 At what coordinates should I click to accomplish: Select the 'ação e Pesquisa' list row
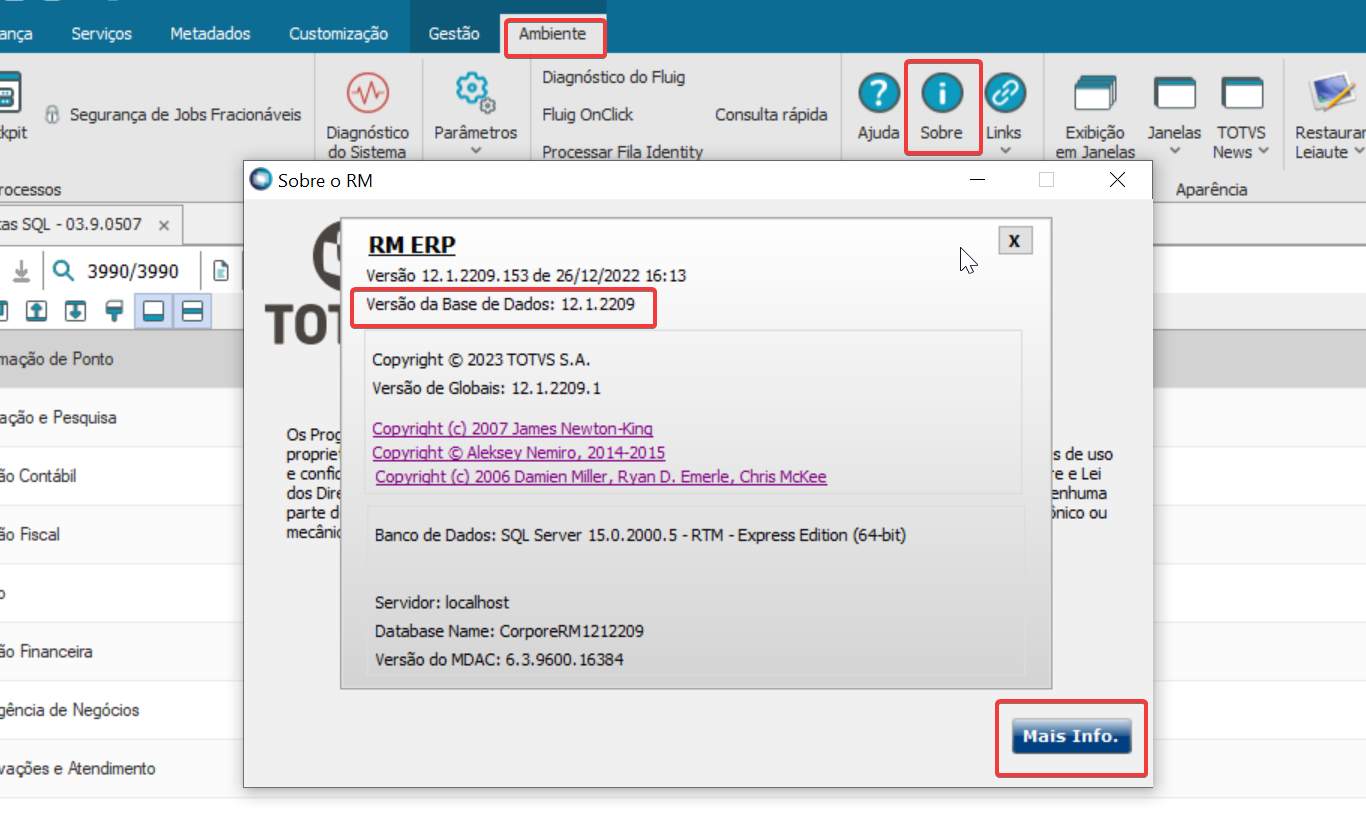[x=122, y=418]
